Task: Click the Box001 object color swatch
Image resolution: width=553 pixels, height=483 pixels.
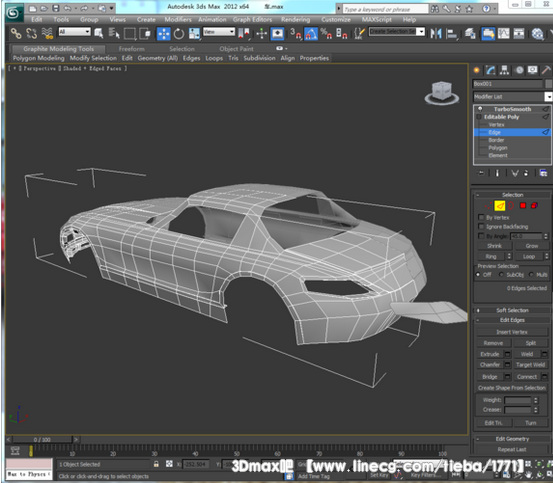Action: [548, 84]
